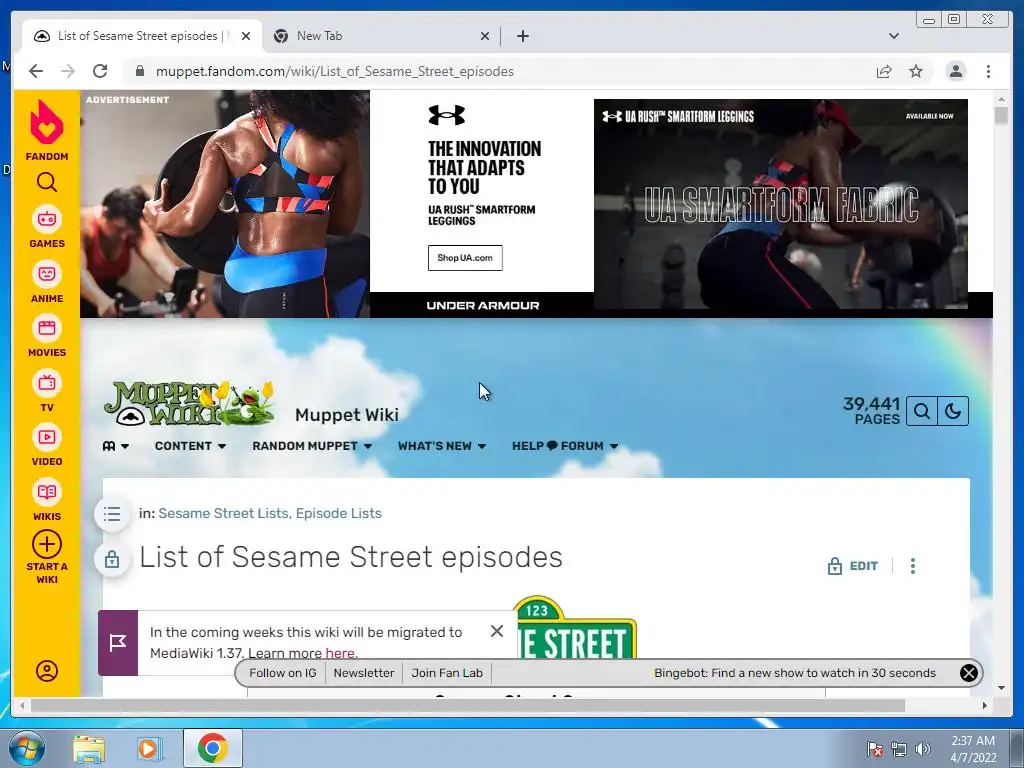Screen dimensions: 1024x768
Task: Expand the WHAT'S NEW menu
Action: [x=442, y=446]
